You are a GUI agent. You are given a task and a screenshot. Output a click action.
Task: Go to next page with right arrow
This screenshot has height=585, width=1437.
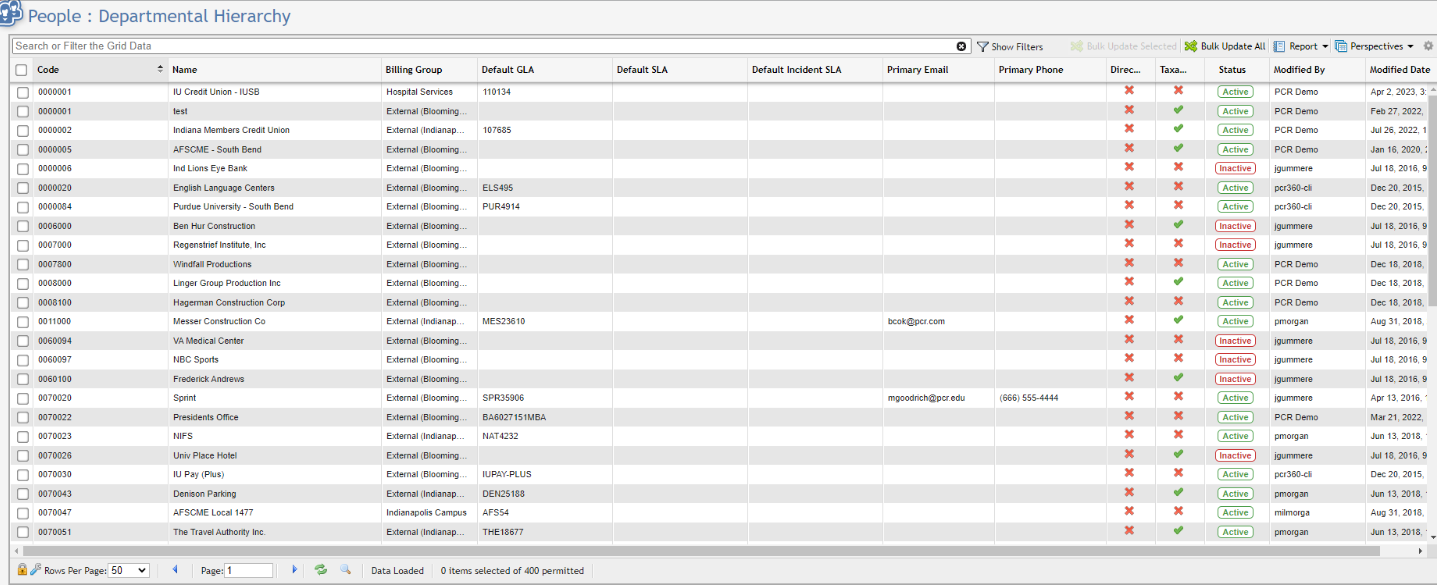pyautogui.click(x=294, y=570)
